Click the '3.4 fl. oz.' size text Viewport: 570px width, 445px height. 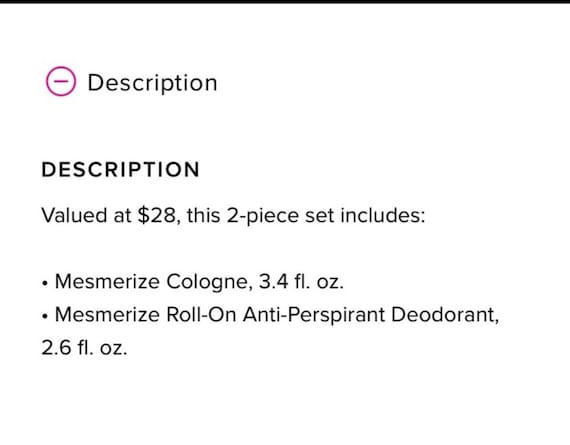[x=301, y=282]
